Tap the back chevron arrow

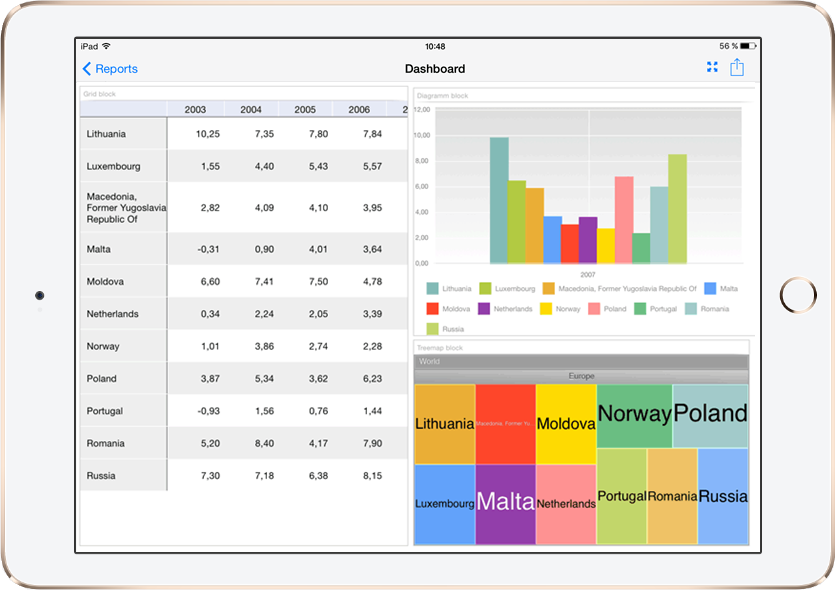(87, 69)
